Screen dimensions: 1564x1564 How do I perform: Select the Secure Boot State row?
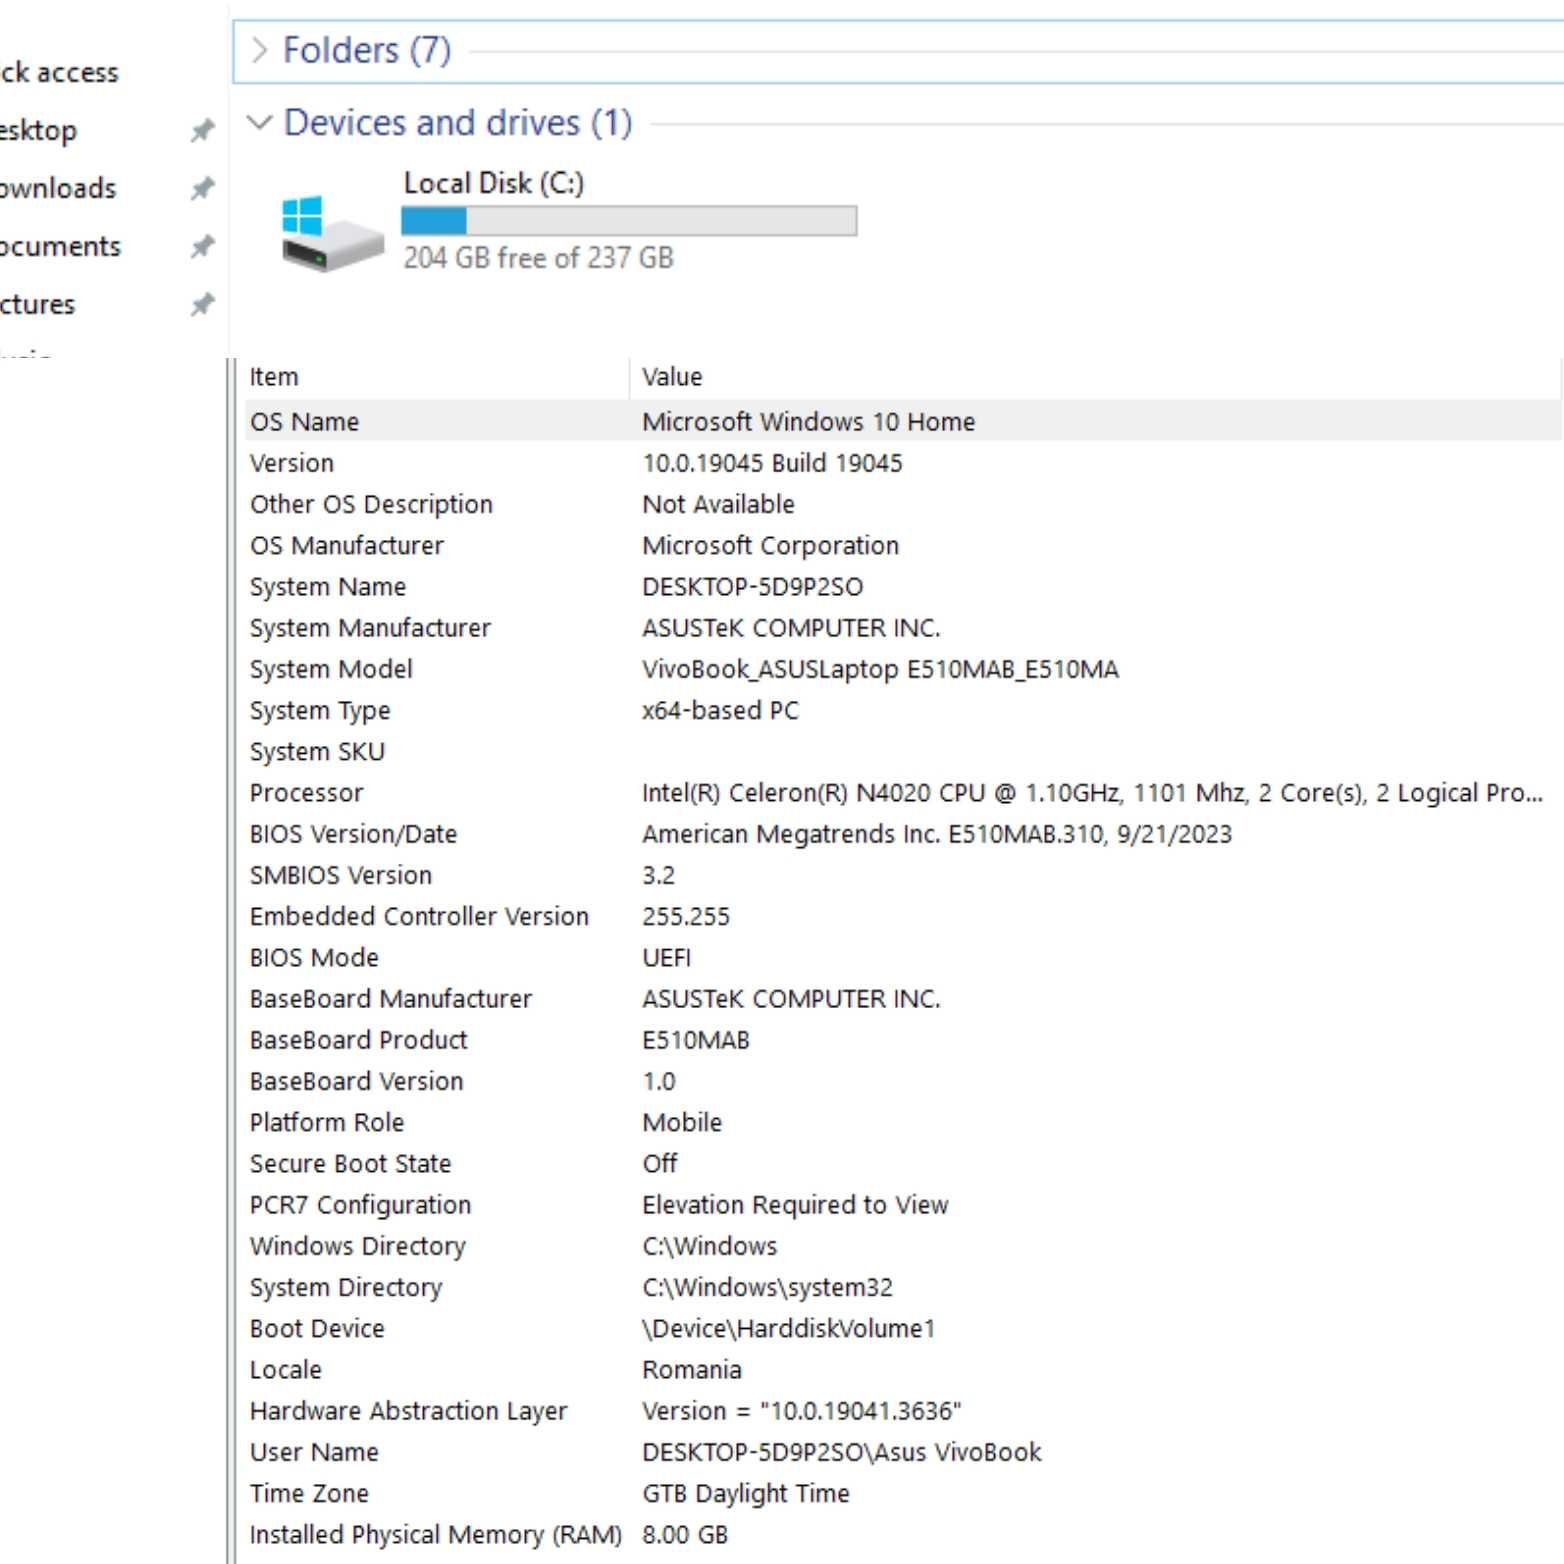[903, 1163]
